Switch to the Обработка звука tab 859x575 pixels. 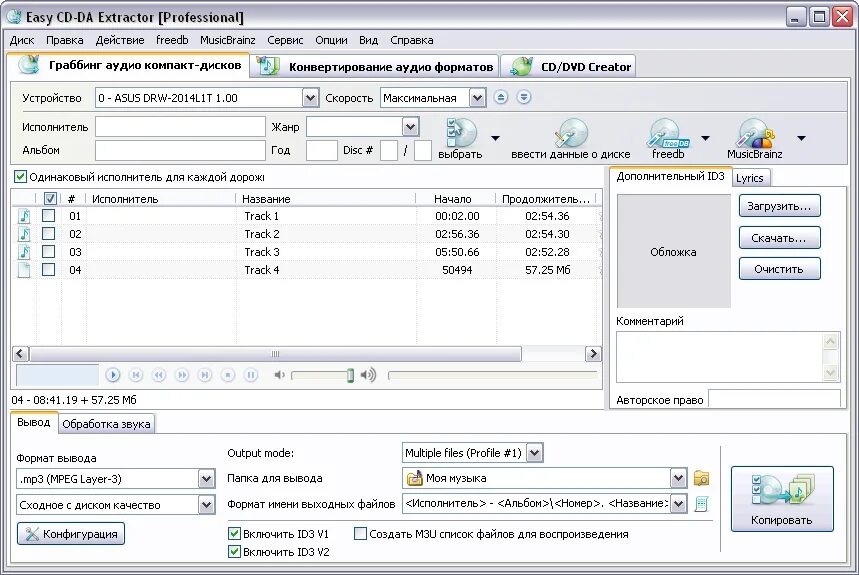106,424
